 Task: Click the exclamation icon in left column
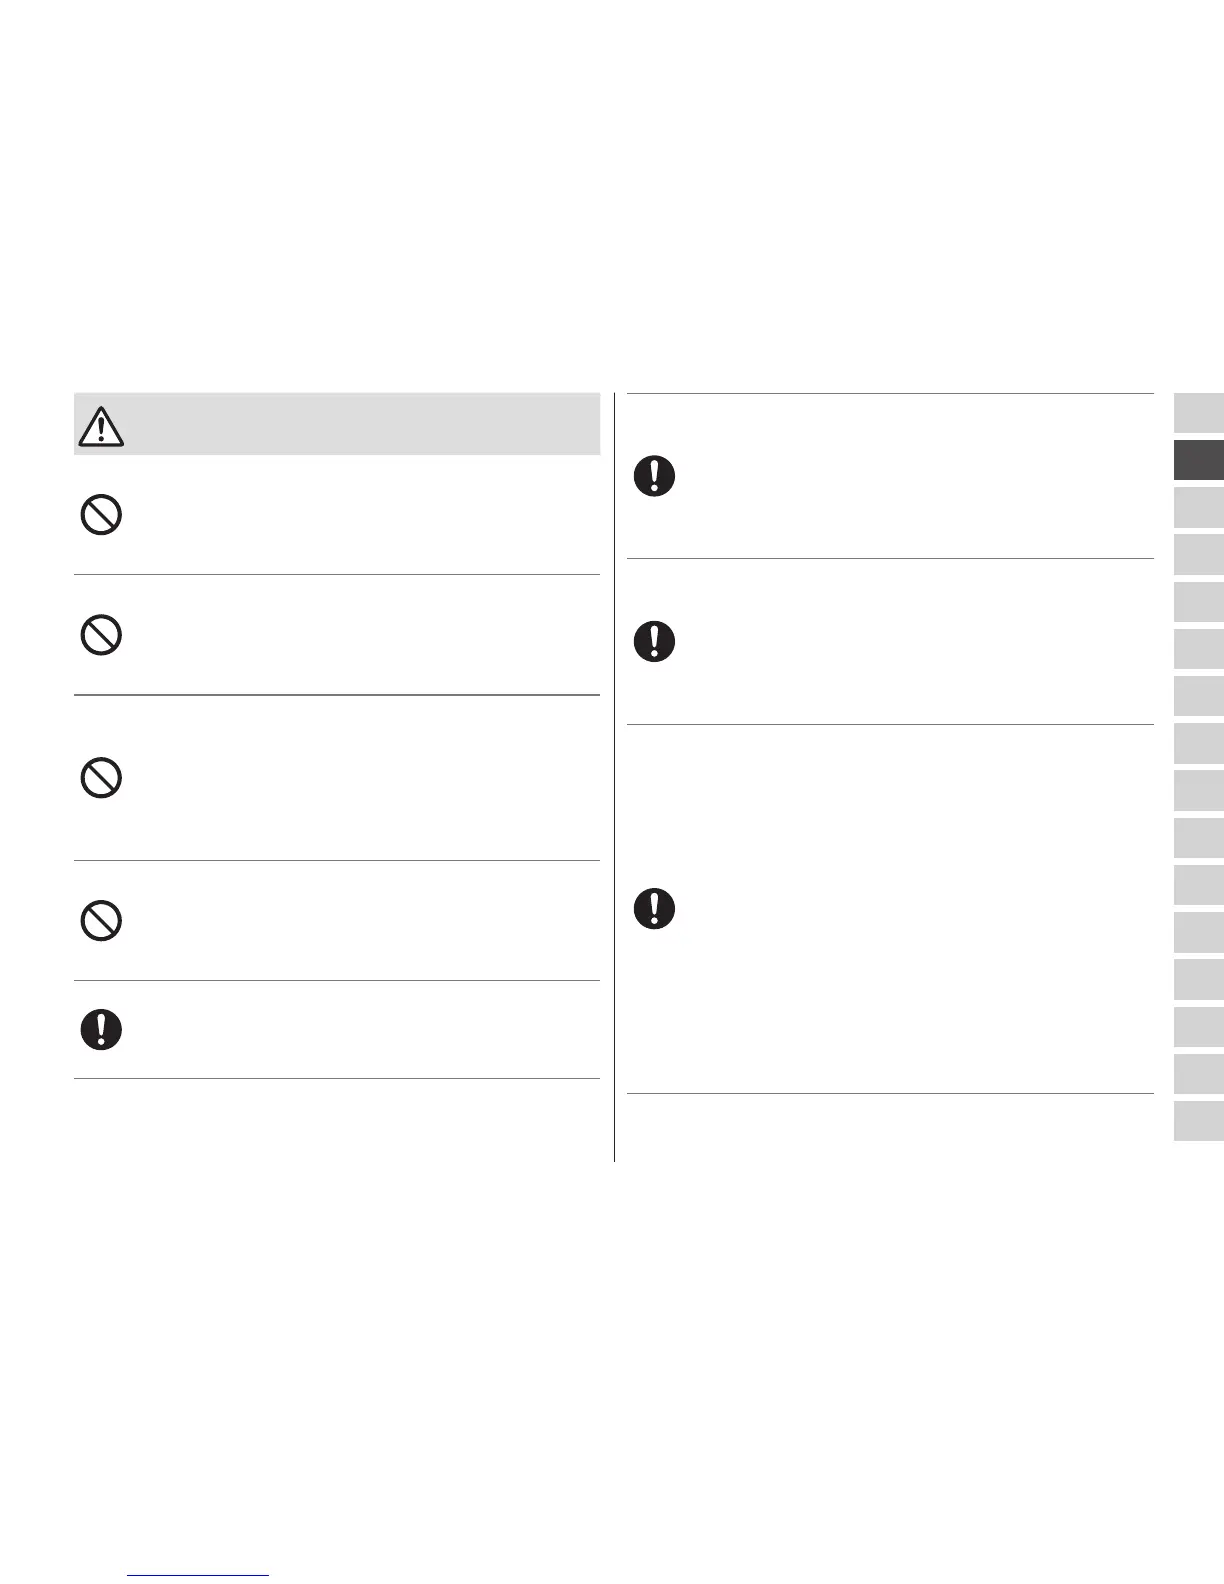(101, 1029)
